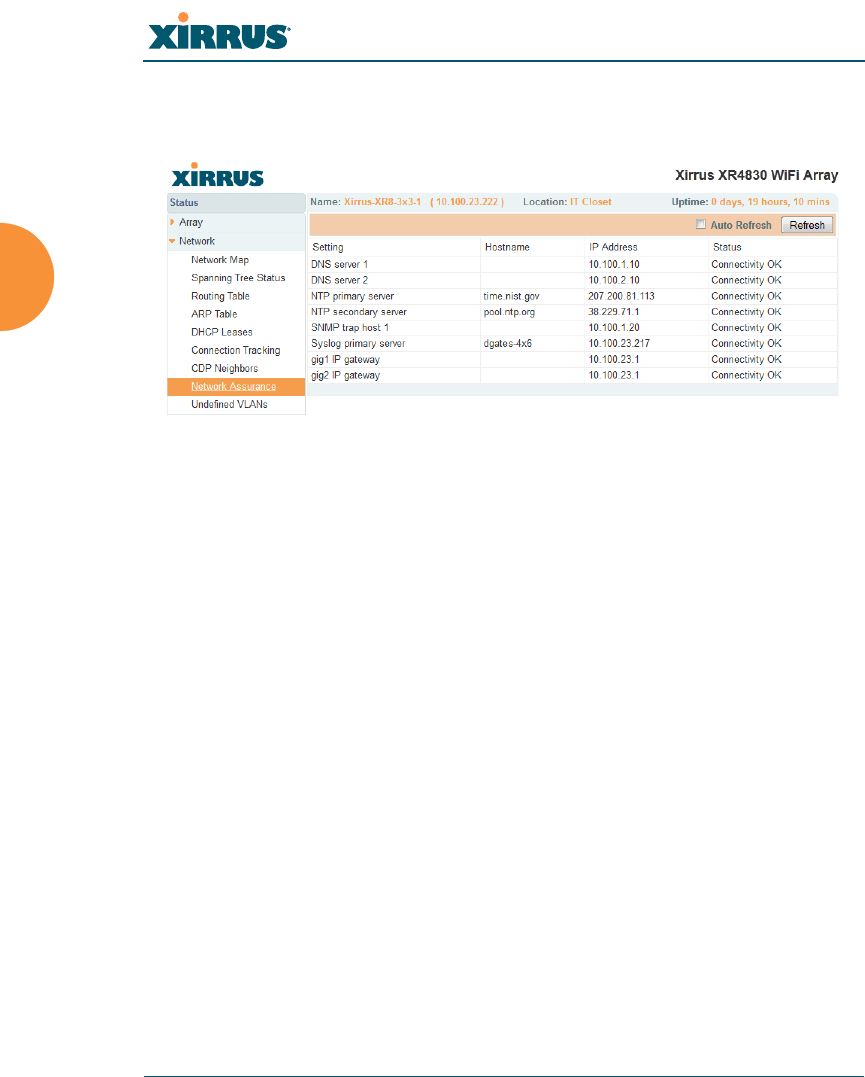This screenshot has height=1077, width=865.
Task: Click IP address 38.229.71.1
Action: coord(614,312)
